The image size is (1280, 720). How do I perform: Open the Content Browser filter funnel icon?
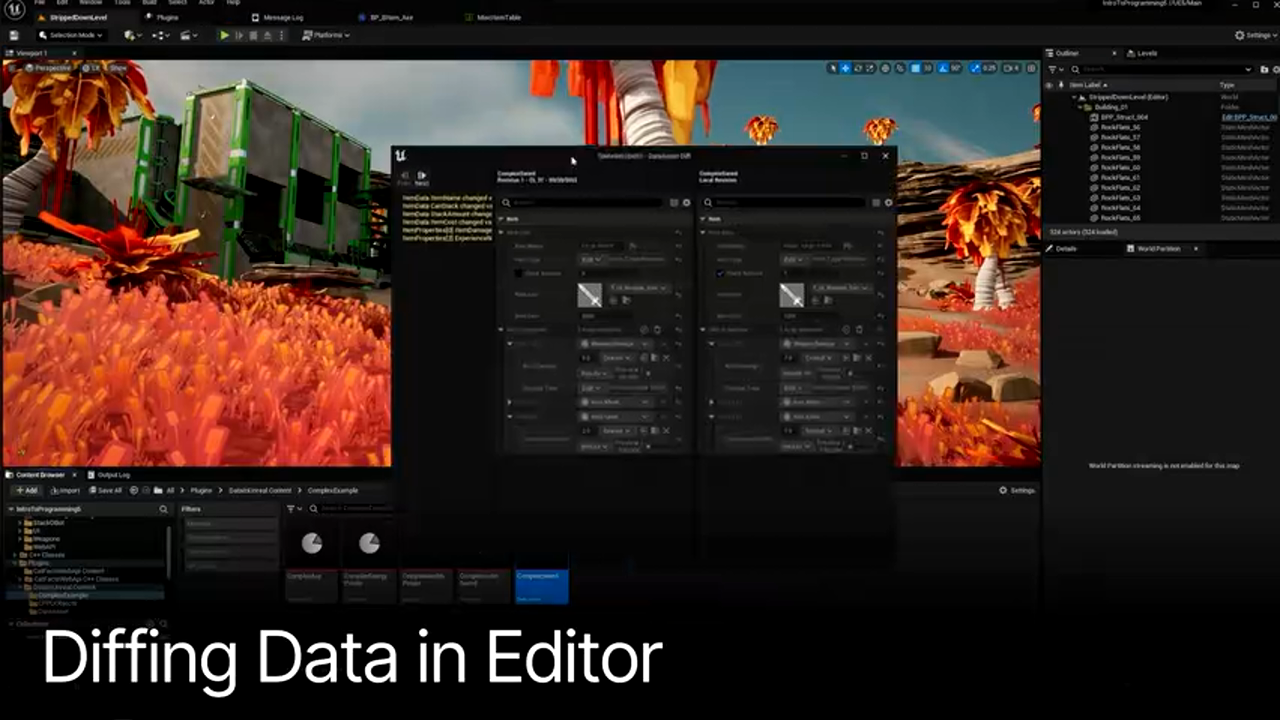click(x=291, y=509)
